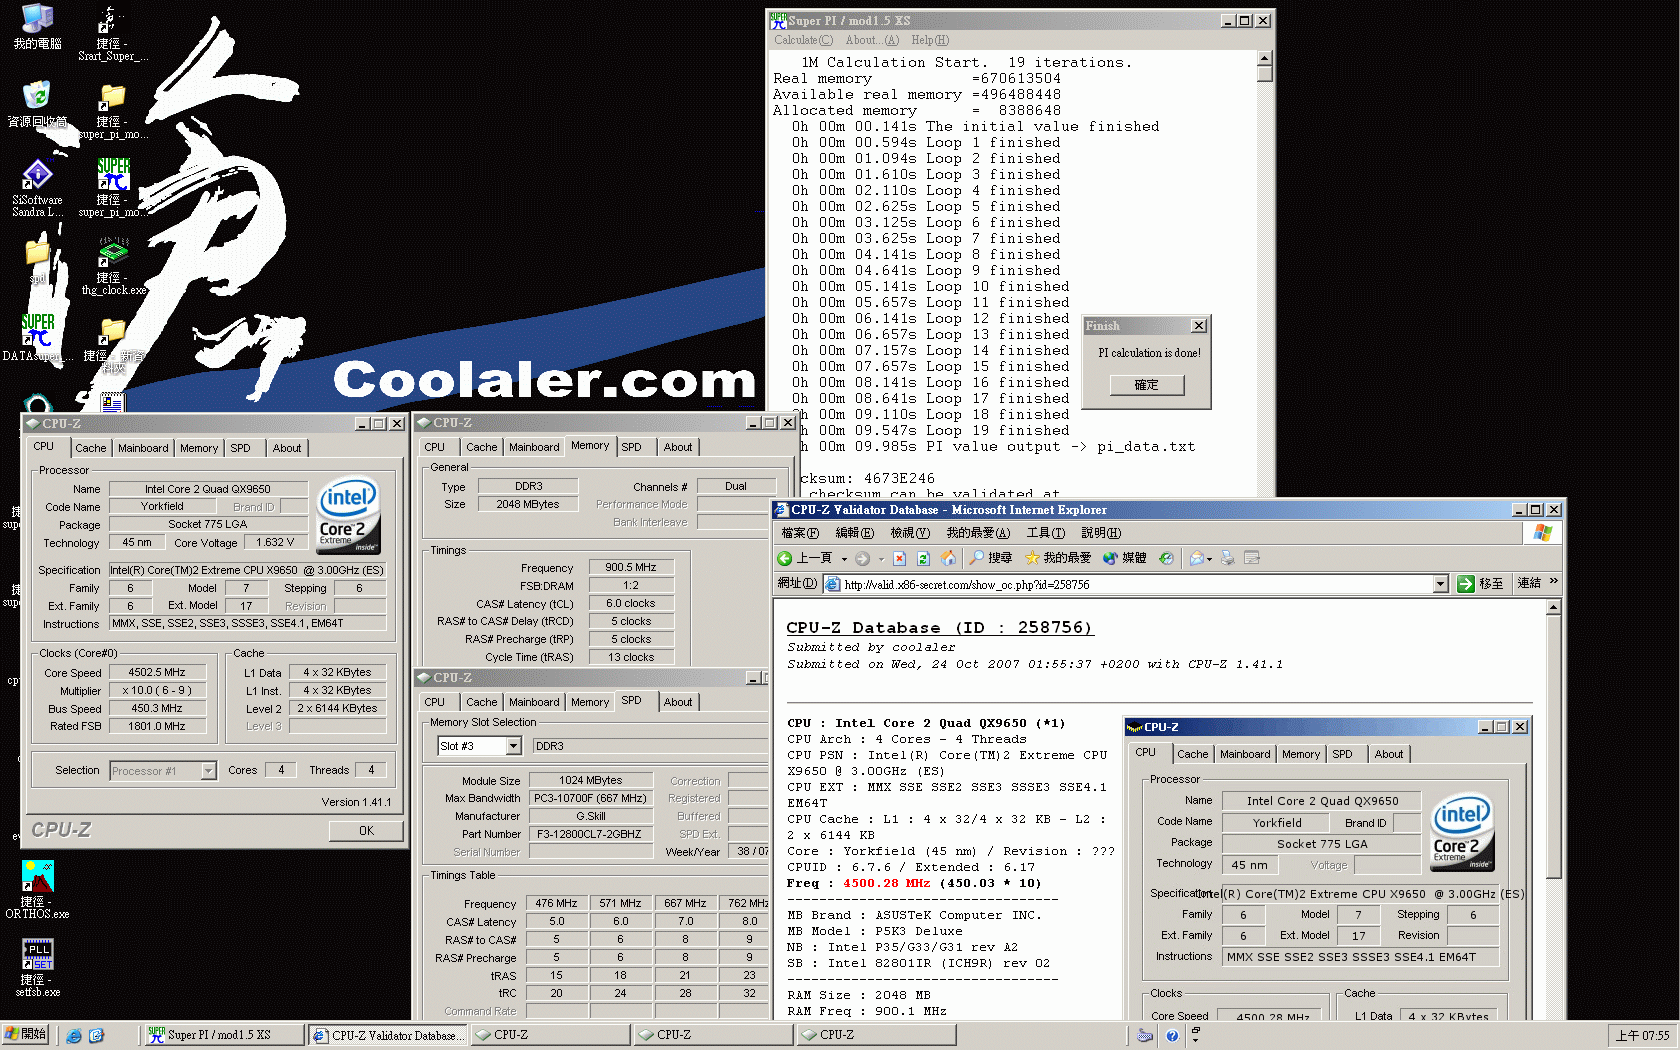Click the IE Stop page icon
Screen dimensions: 1680x1050
(899, 558)
